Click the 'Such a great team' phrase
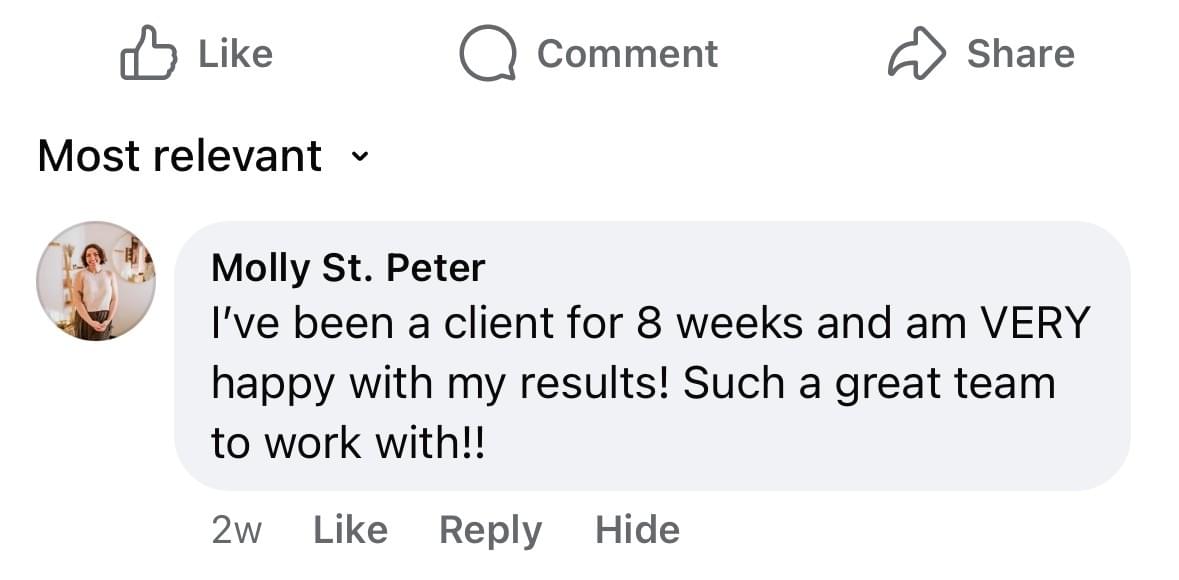1179x580 pixels. coord(868,384)
